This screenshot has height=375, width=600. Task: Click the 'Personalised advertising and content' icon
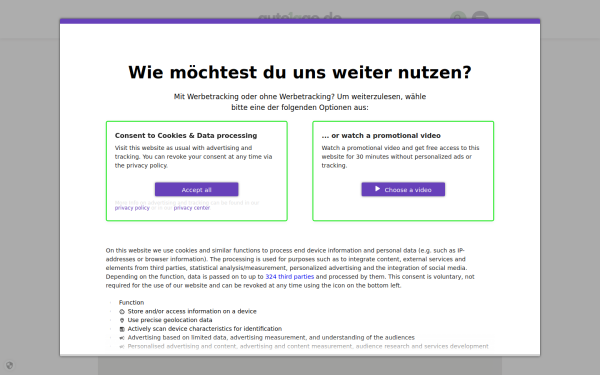(x=122, y=347)
